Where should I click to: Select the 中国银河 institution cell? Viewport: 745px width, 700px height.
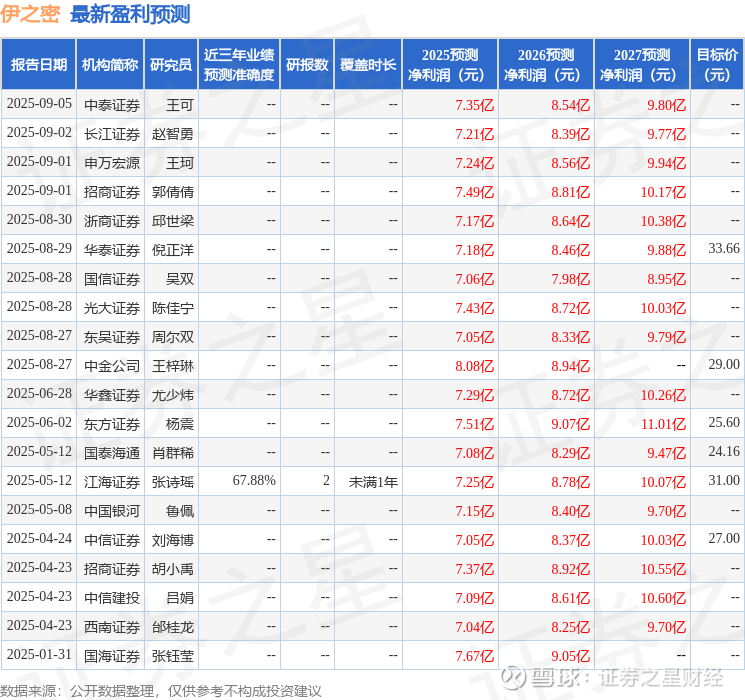[112, 511]
